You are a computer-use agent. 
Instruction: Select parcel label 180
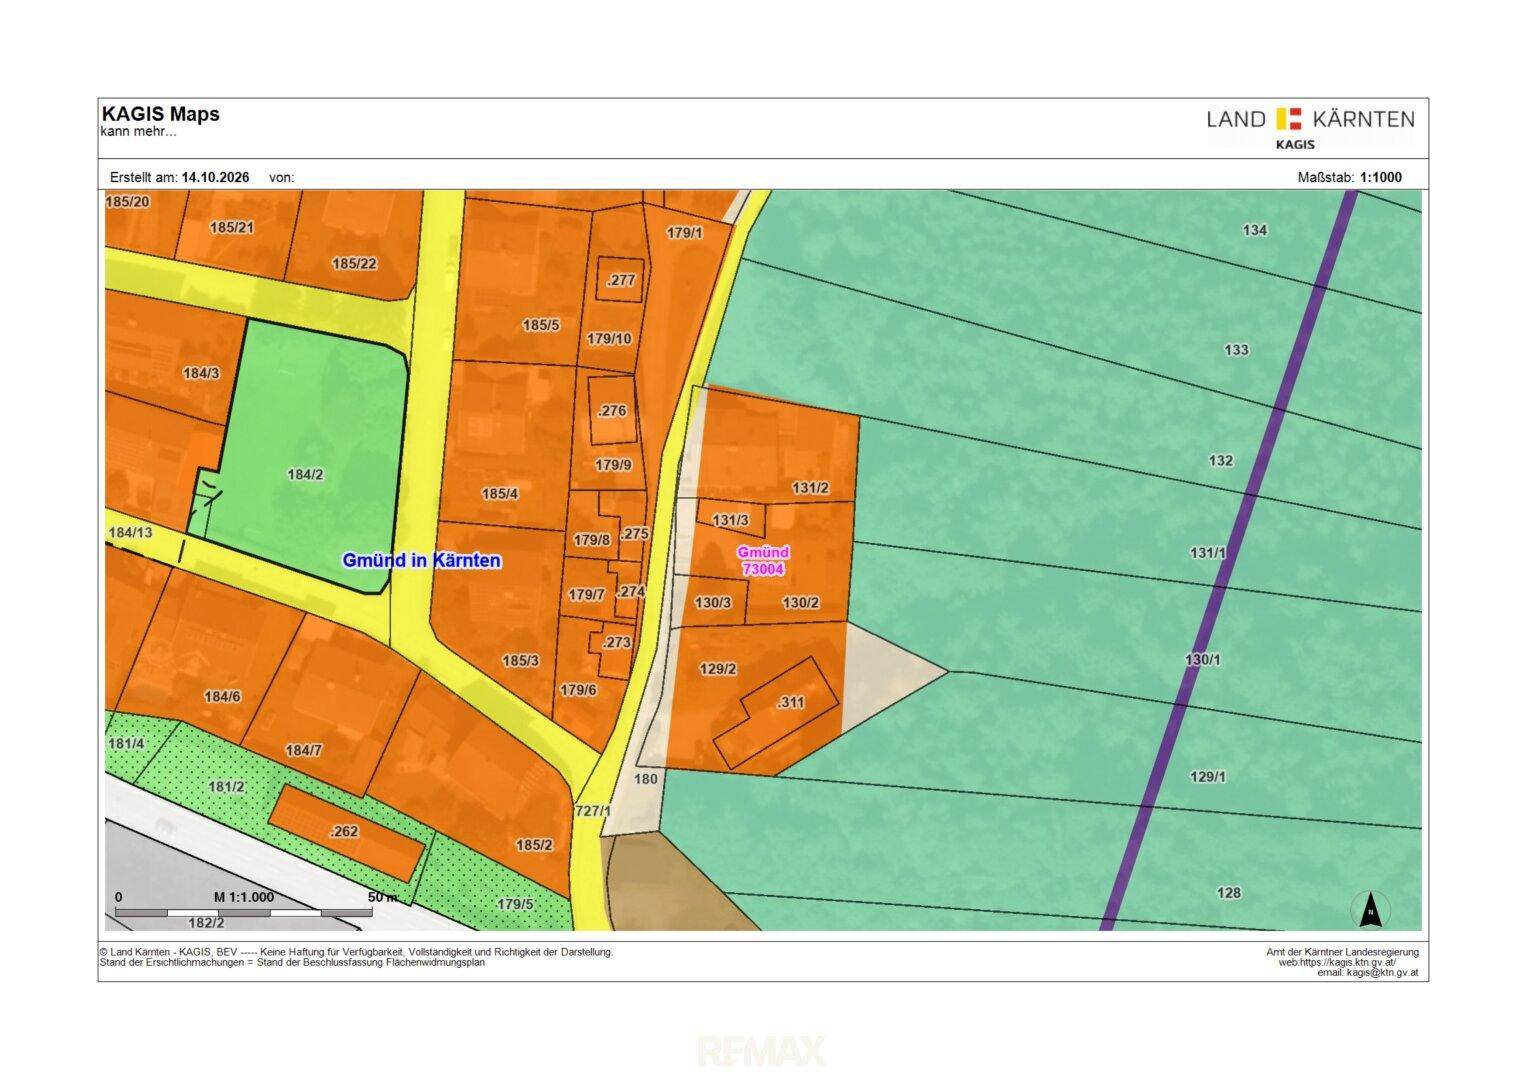pyautogui.click(x=646, y=778)
